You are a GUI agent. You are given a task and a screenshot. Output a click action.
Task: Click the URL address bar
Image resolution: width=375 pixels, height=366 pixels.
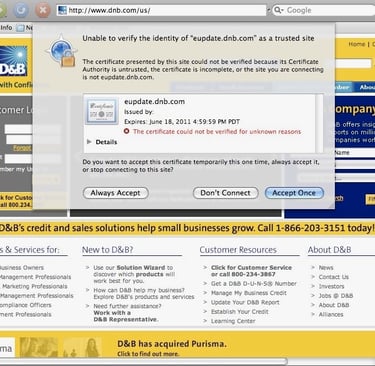(161, 10)
